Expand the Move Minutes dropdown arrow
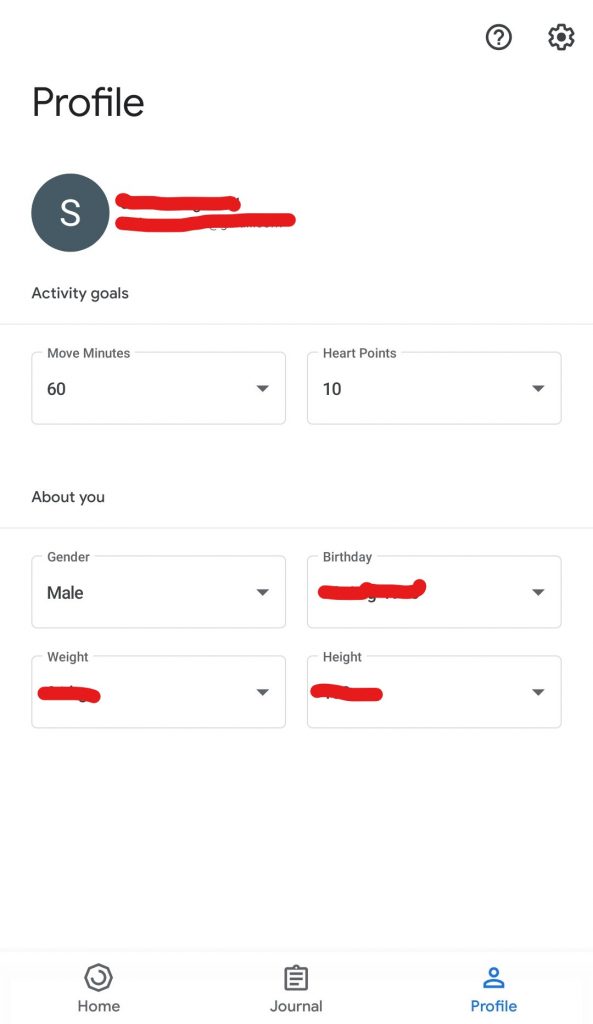The height and width of the screenshot is (1024, 593). pos(263,389)
